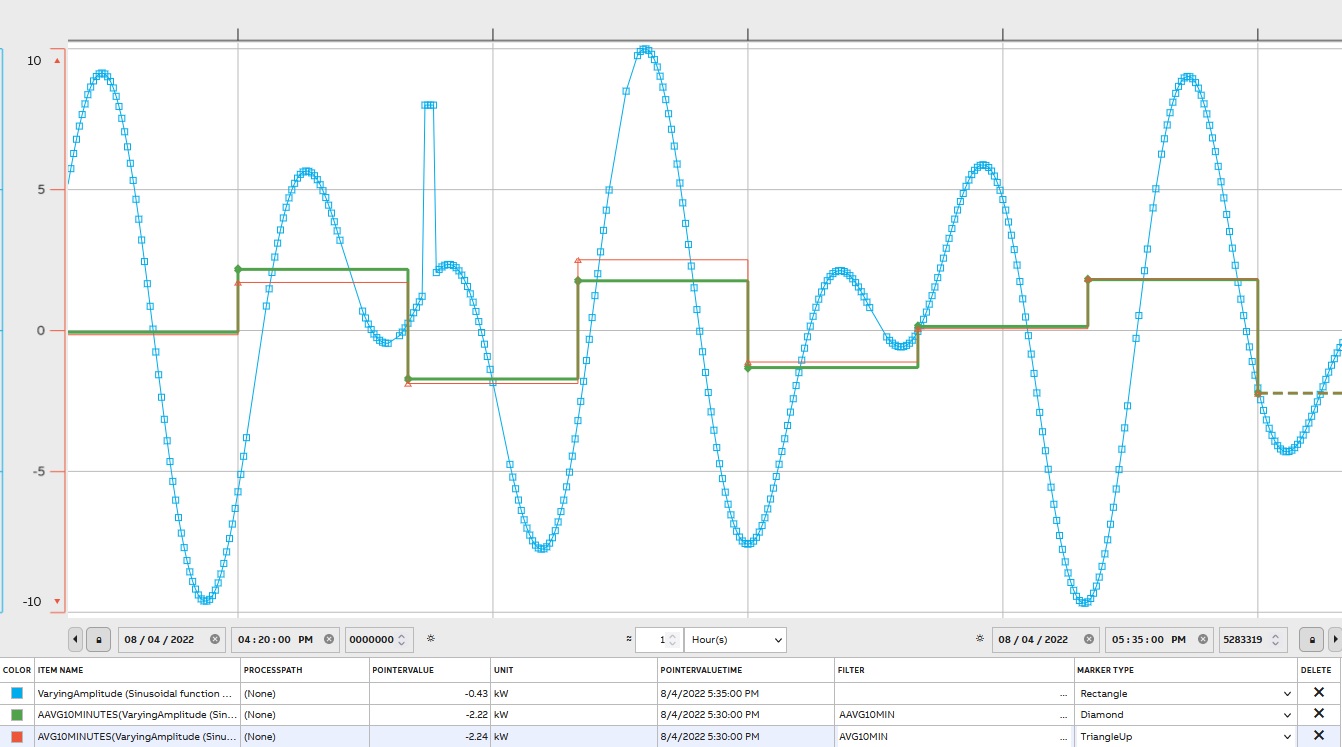Click the approximately-equal icon beside the duration
Screen dimensions: 1342x747
coord(629,638)
